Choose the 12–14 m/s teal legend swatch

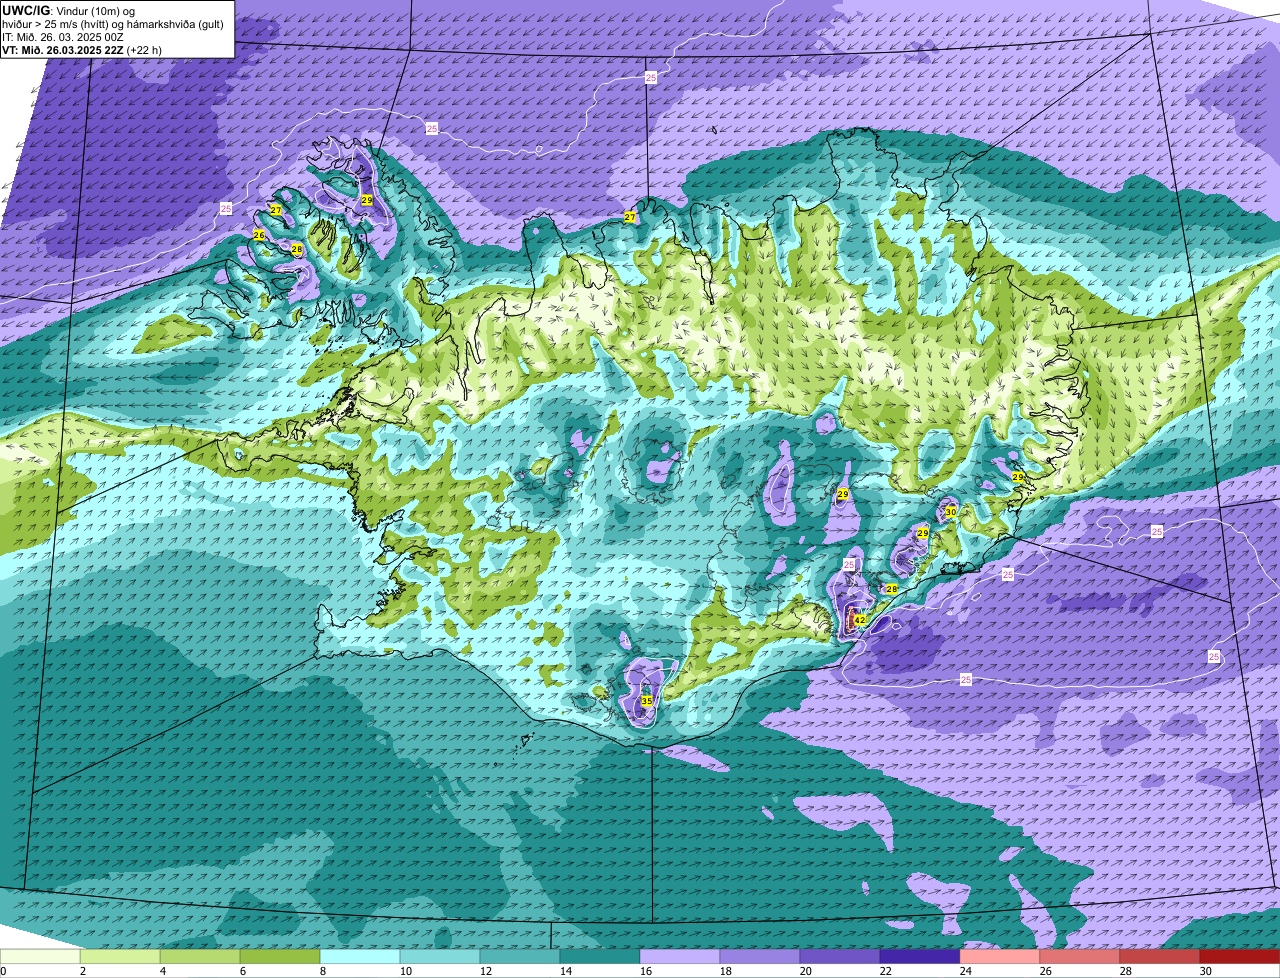pyautogui.click(x=520, y=956)
